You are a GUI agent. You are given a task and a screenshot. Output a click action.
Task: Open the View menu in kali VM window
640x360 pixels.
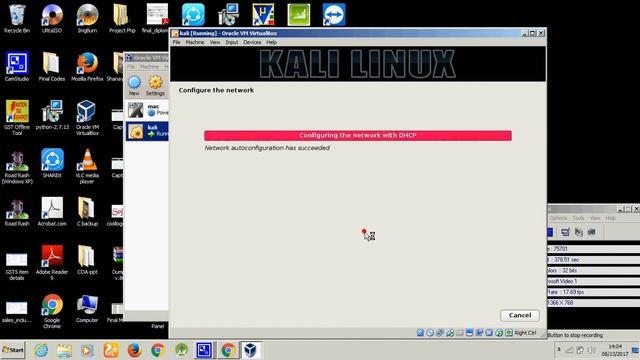(x=215, y=42)
